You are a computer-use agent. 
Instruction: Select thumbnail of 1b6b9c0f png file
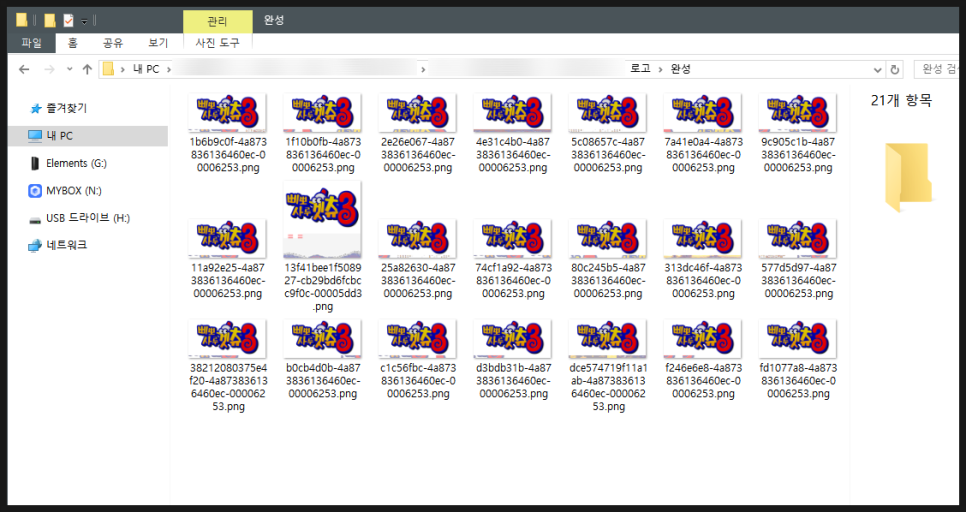coord(227,113)
